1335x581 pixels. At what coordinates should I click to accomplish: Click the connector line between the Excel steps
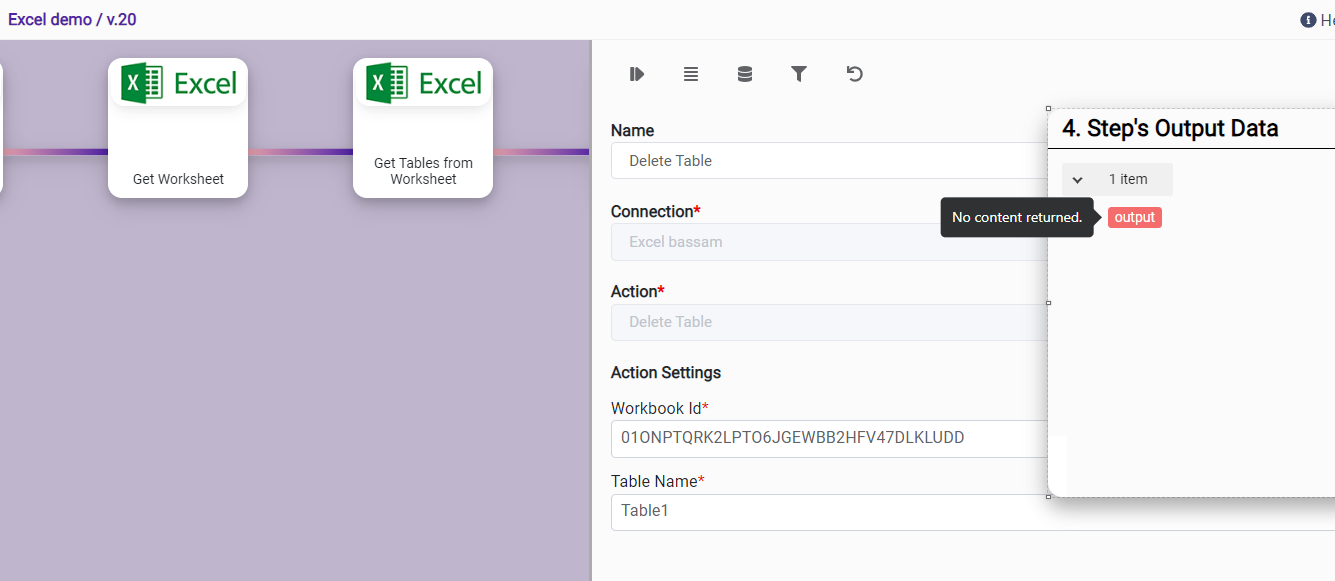pyautogui.click(x=300, y=152)
